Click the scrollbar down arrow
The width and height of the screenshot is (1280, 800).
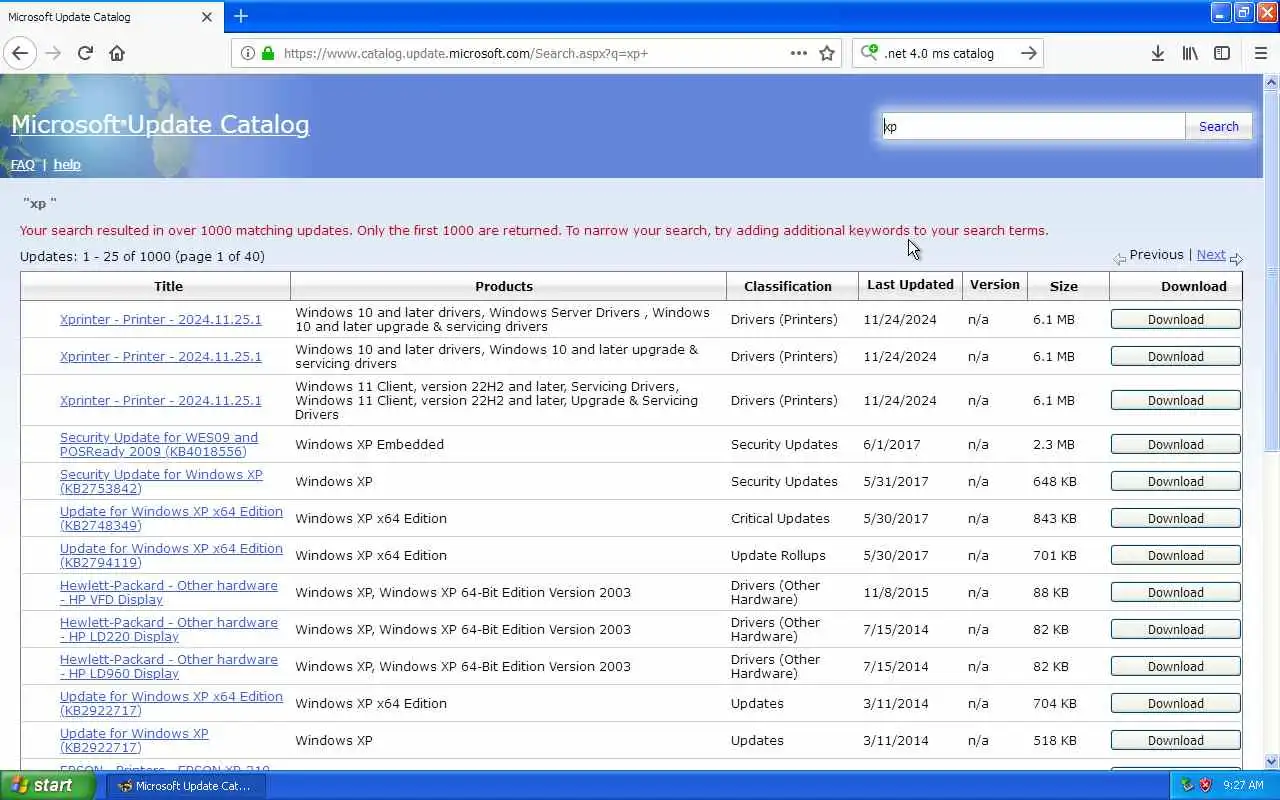point(1272,761)
